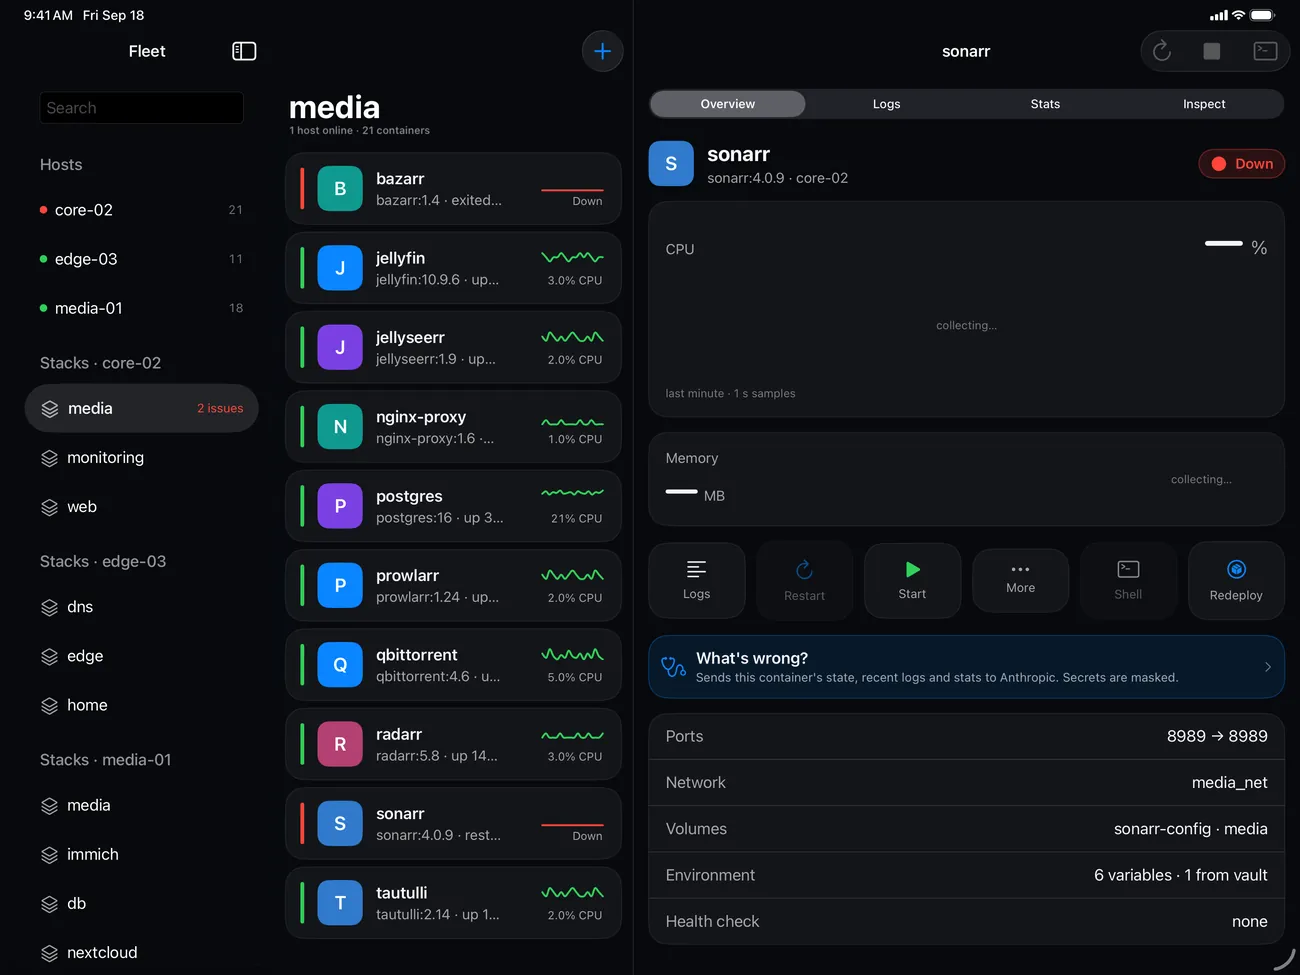1300x975 pixels.
Task: Click the Memory card
Action: 967,479
